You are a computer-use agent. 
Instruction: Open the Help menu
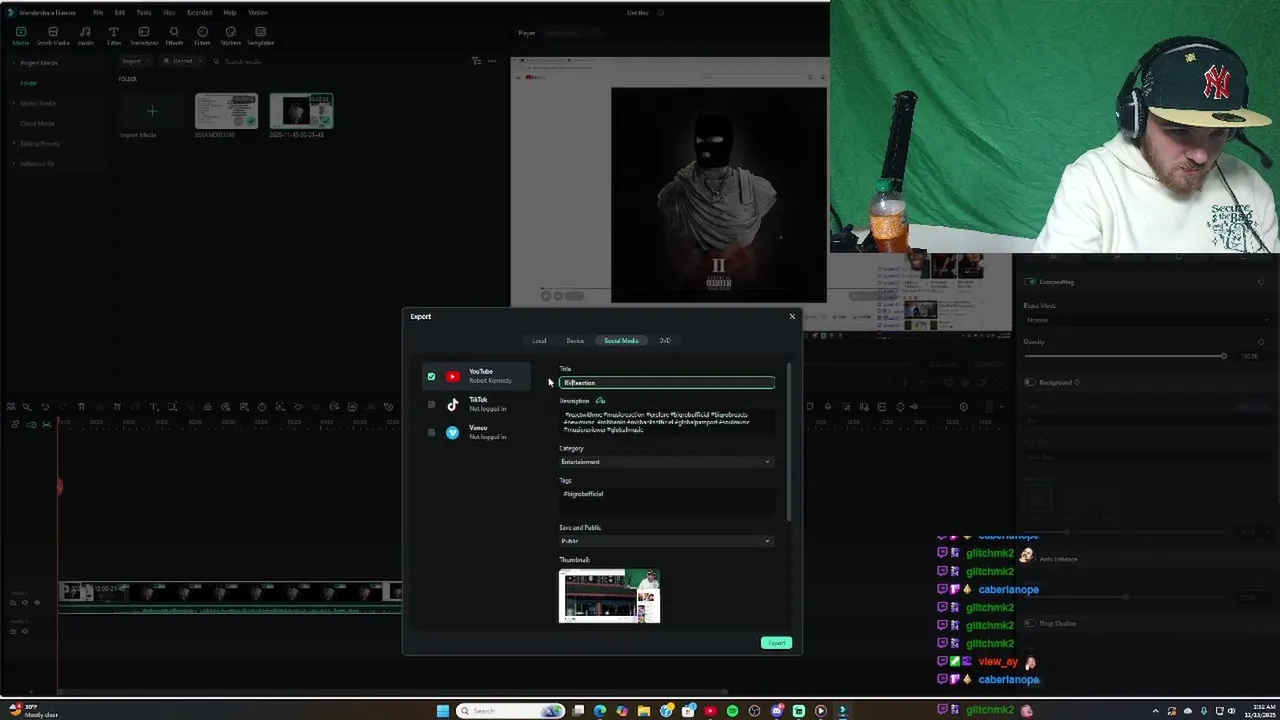click(x=230, y=12)
